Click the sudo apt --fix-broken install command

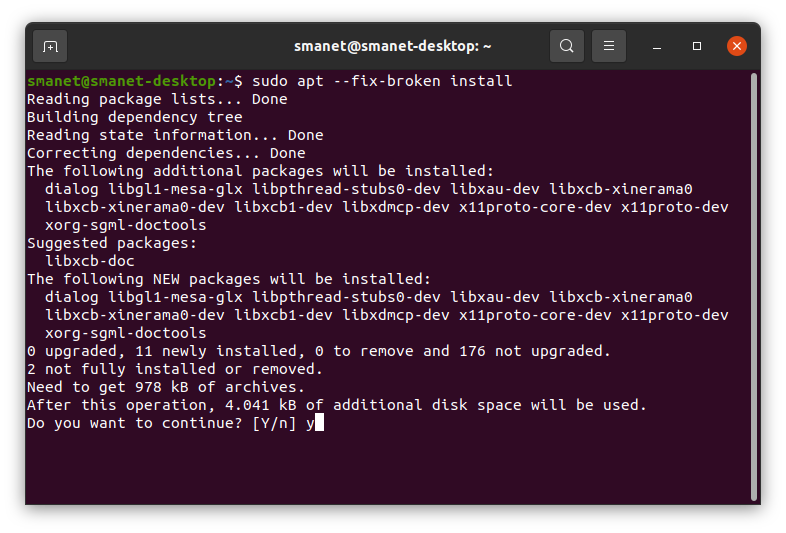coord(382,81)
